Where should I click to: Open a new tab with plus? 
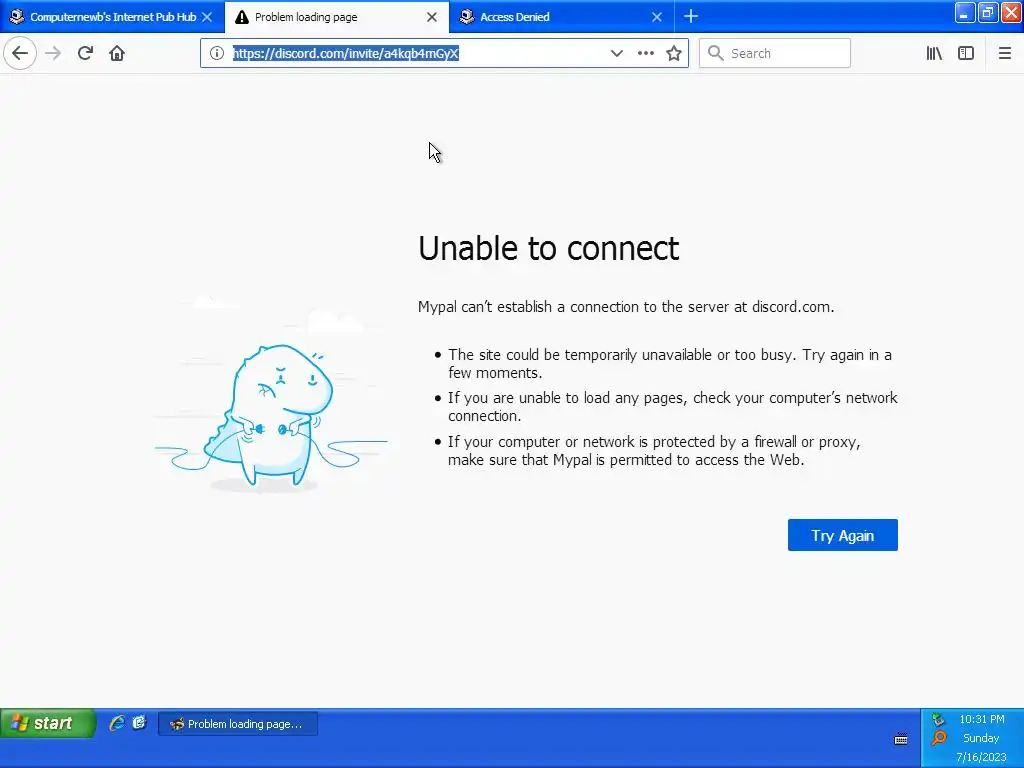tap(691, 16)
